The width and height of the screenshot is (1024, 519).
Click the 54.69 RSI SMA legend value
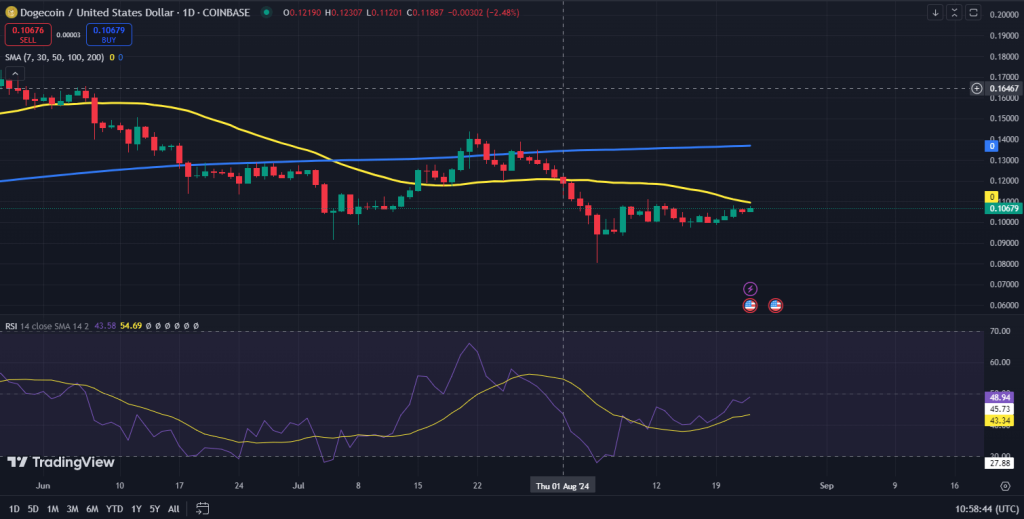(131, 326)
